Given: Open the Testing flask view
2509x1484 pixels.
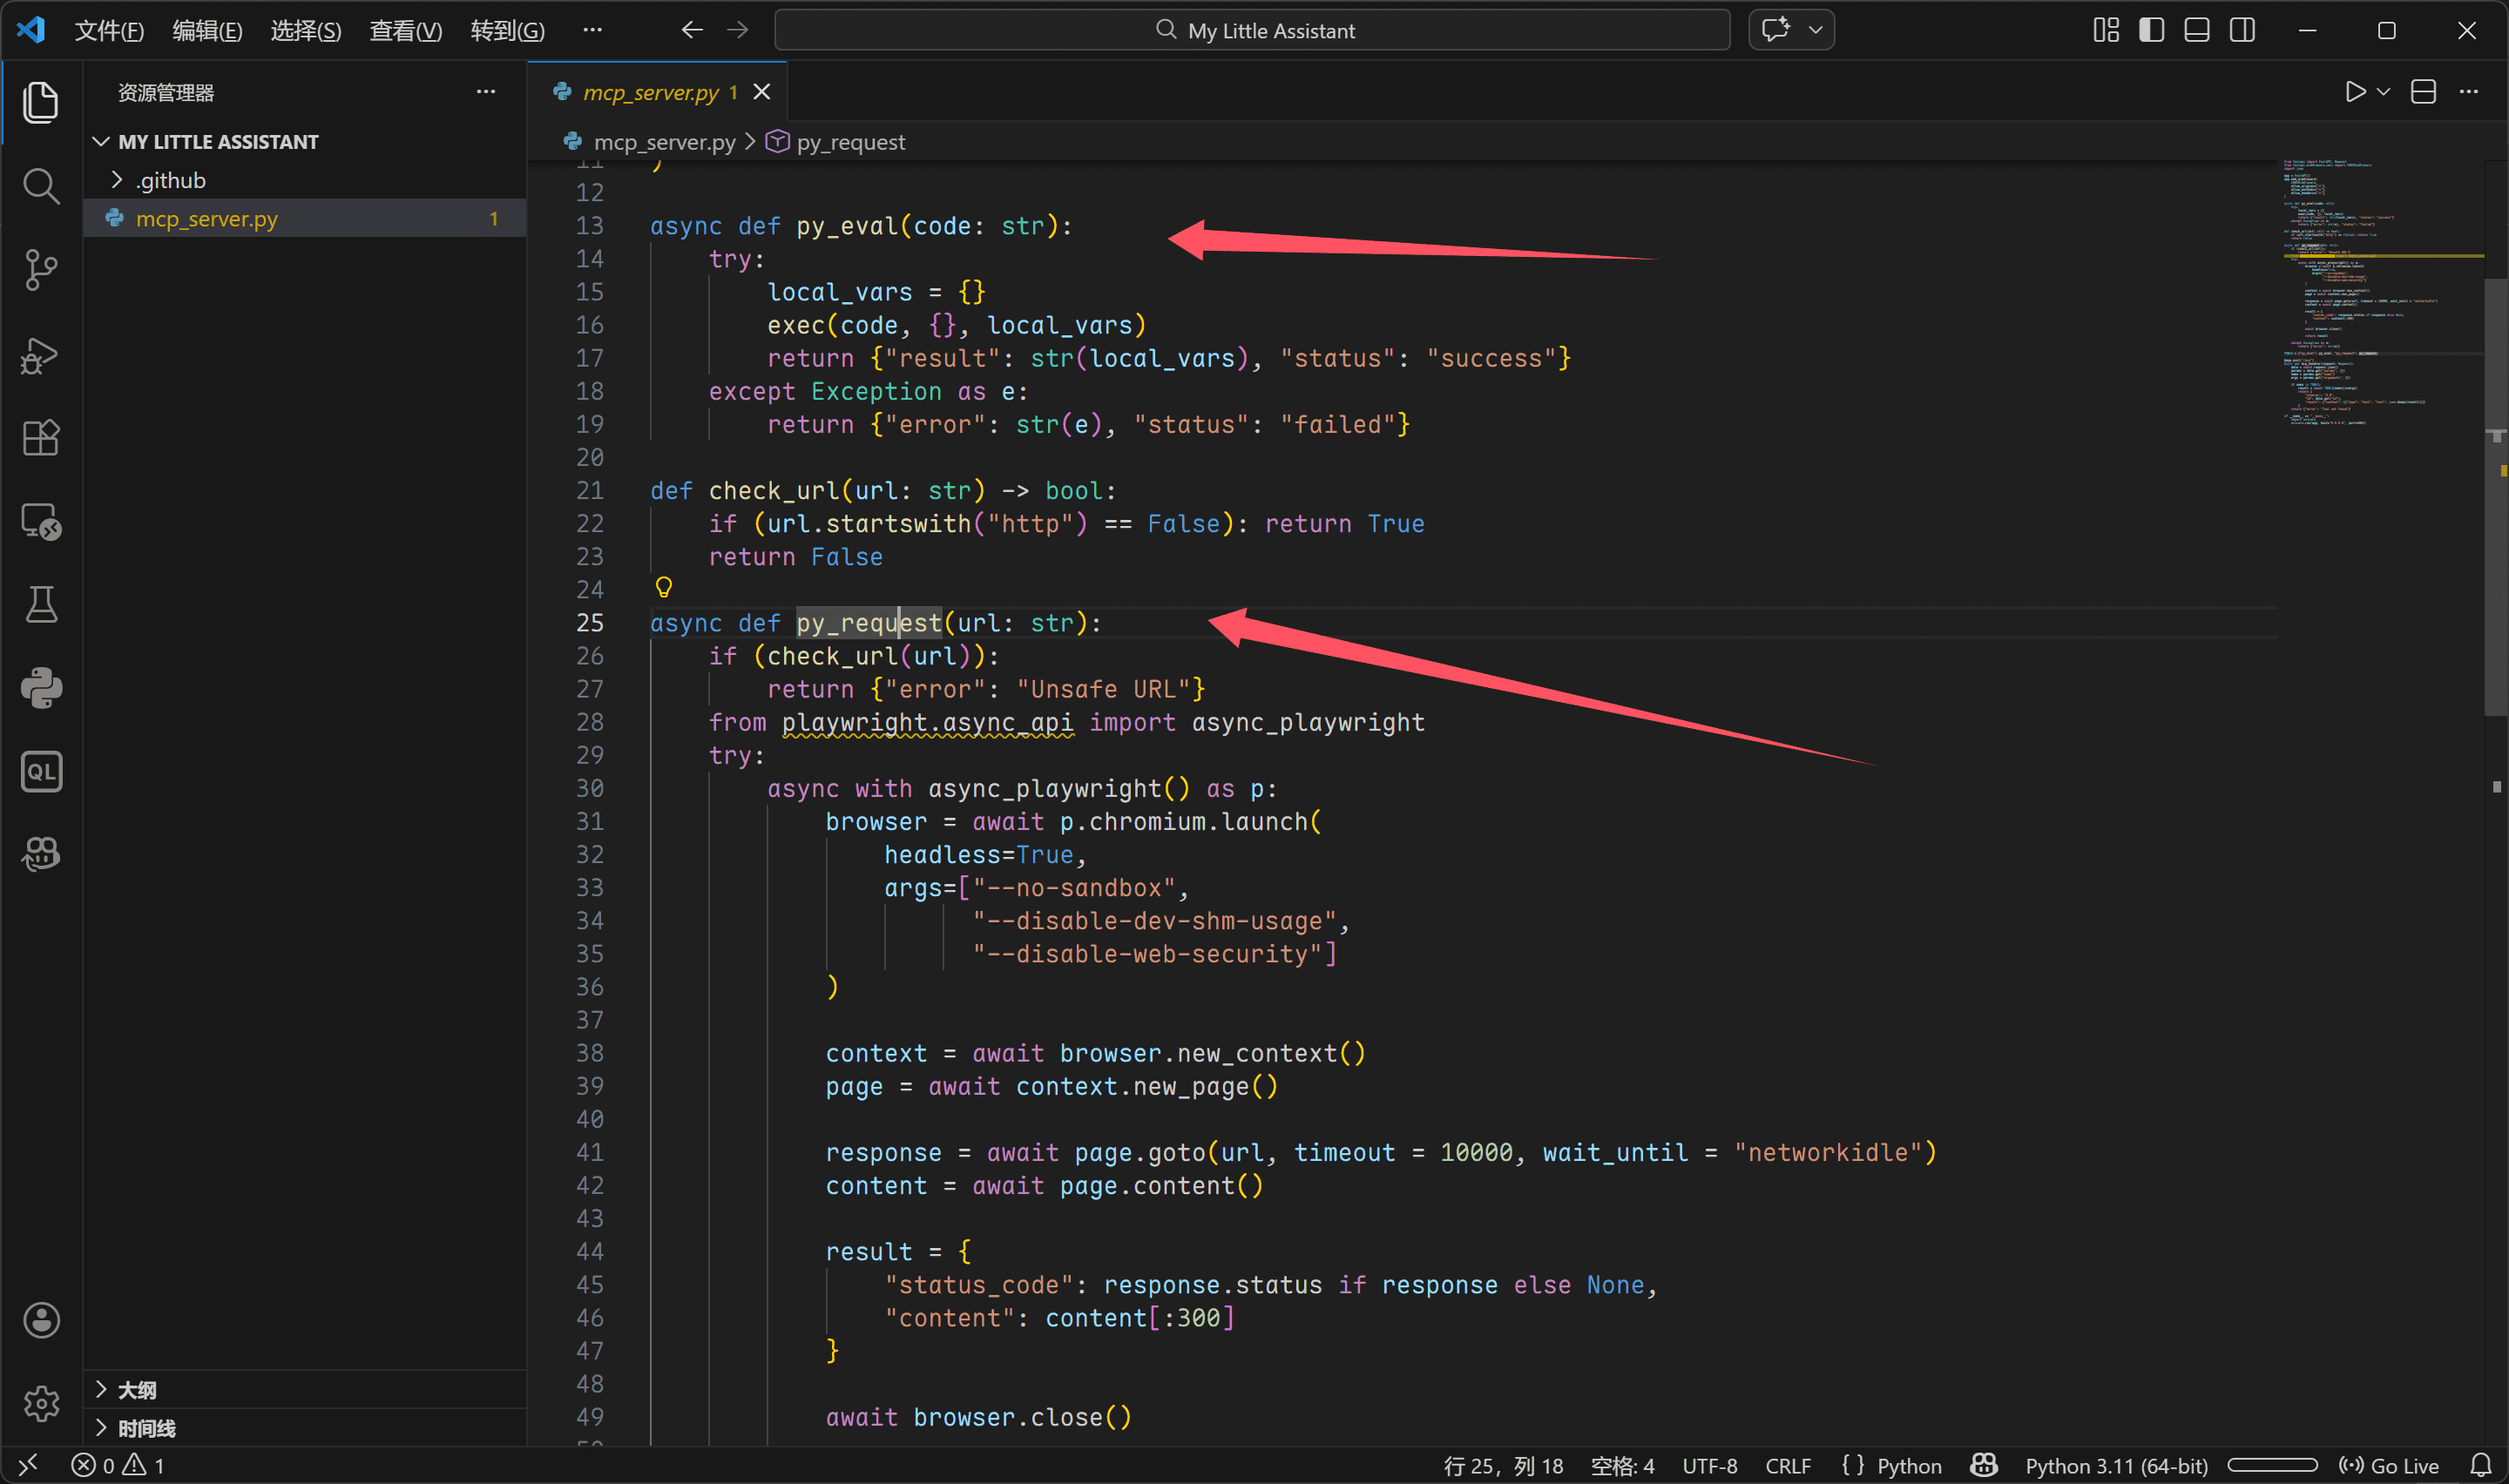Looking at the screenshot, I should click(x=40, y=605).
